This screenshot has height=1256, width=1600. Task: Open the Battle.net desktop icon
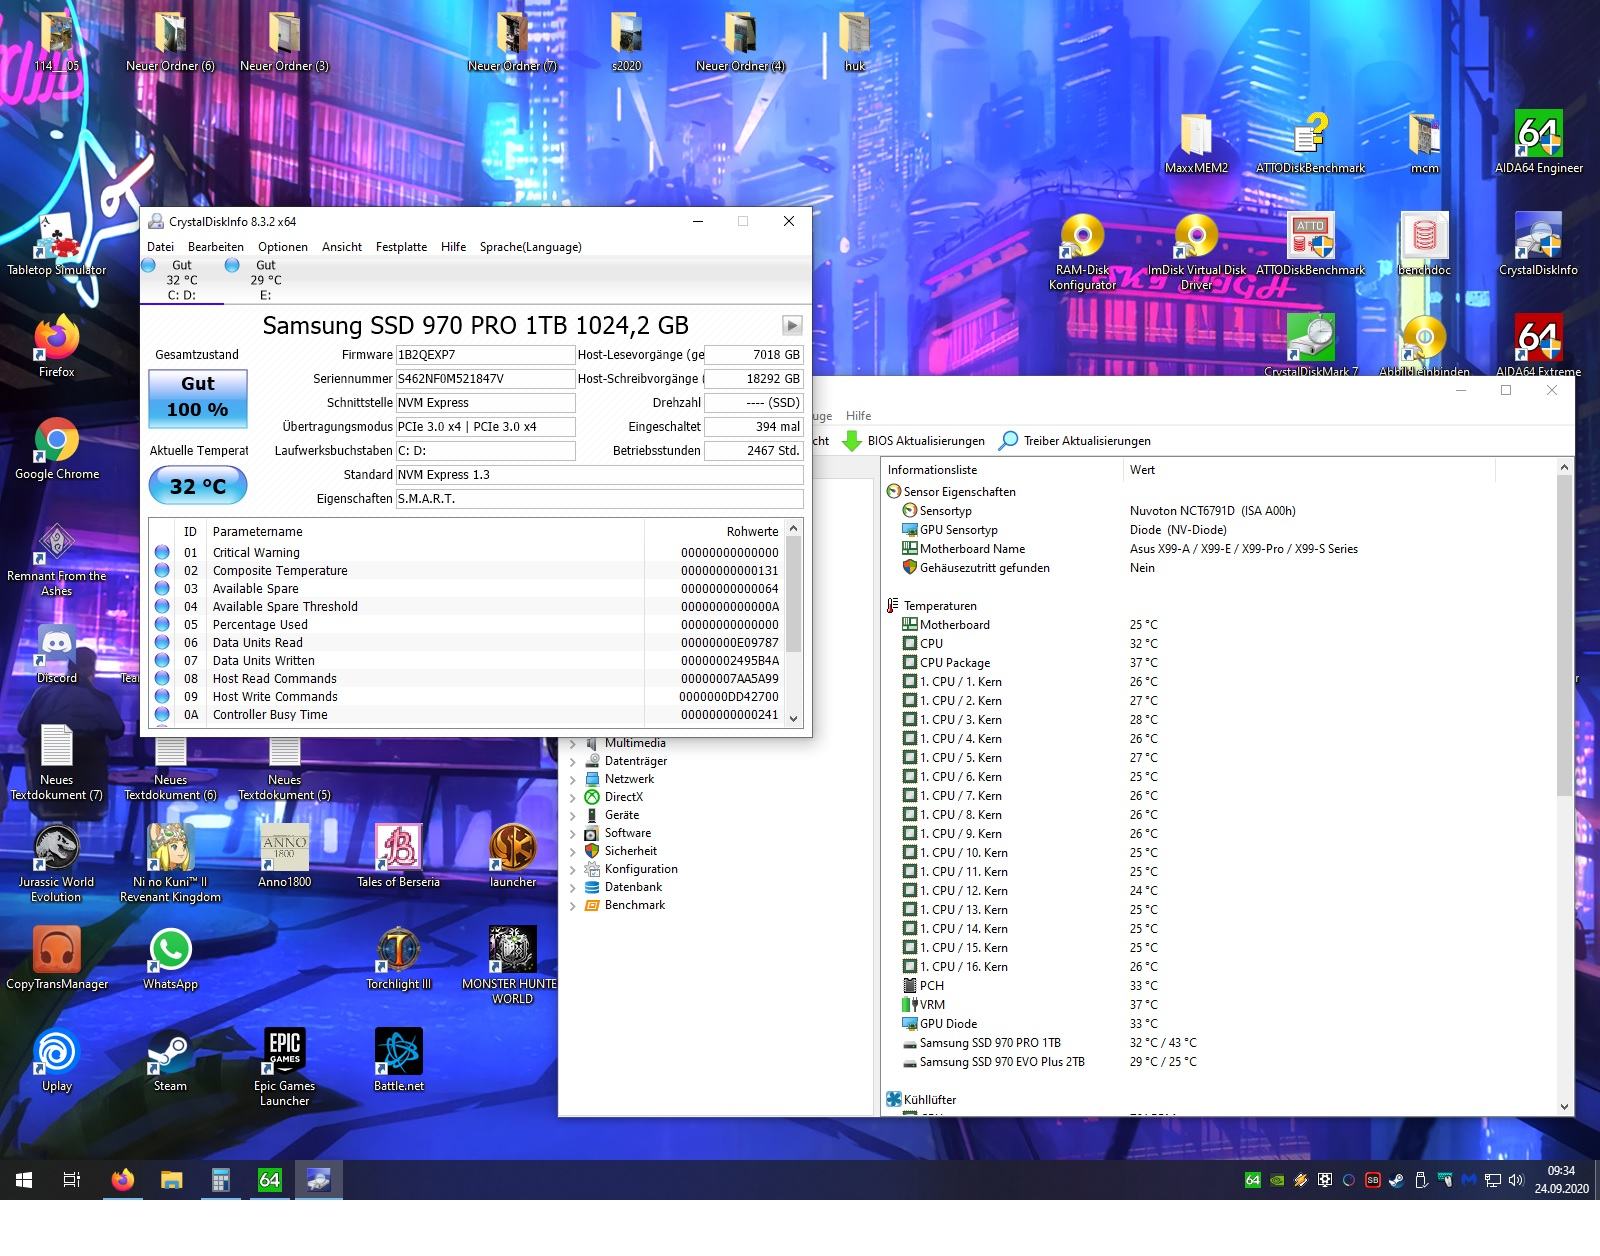[399, 1061]
